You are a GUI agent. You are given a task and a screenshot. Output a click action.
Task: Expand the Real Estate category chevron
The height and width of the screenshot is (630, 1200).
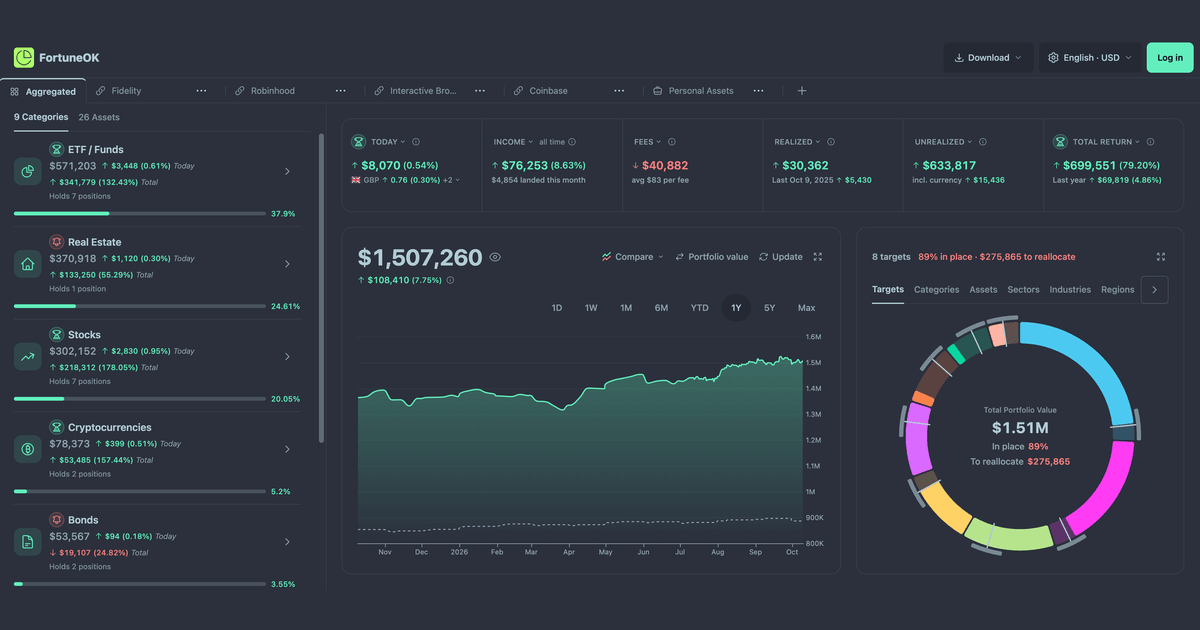[x=287, y=264]
